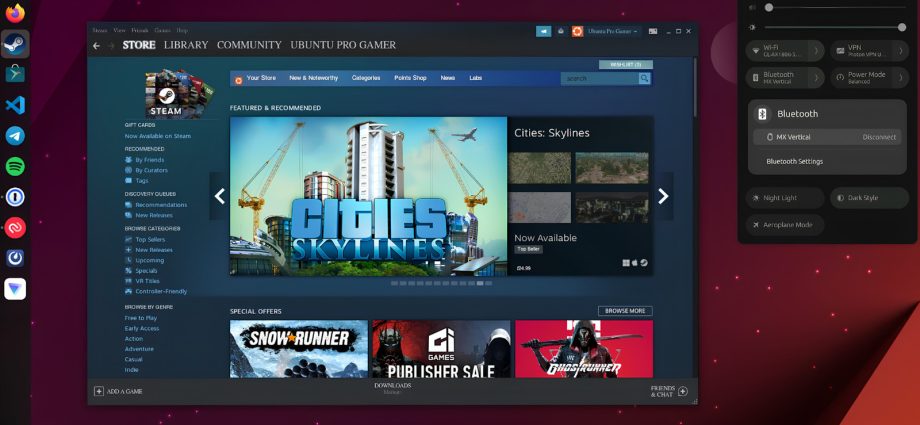The height and width of the screenshot is (425, 920).
Task: Open the Ubuntu Pro Gamer account dropdown
Action: click(613, 31)
